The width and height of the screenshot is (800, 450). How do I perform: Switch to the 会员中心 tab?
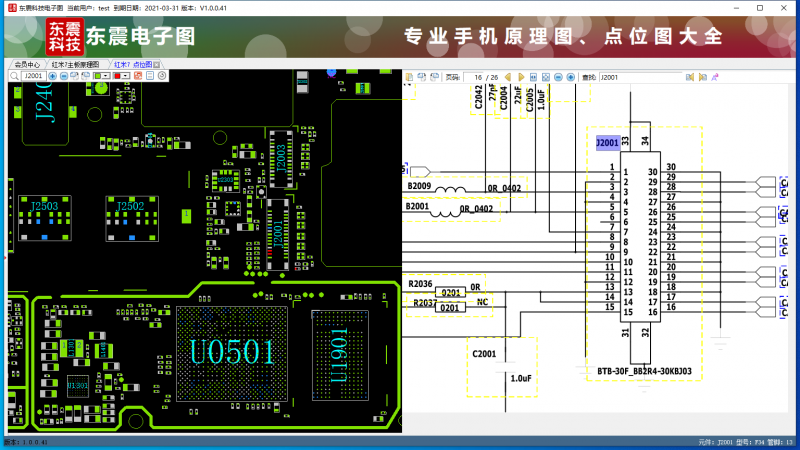[27, 64]
